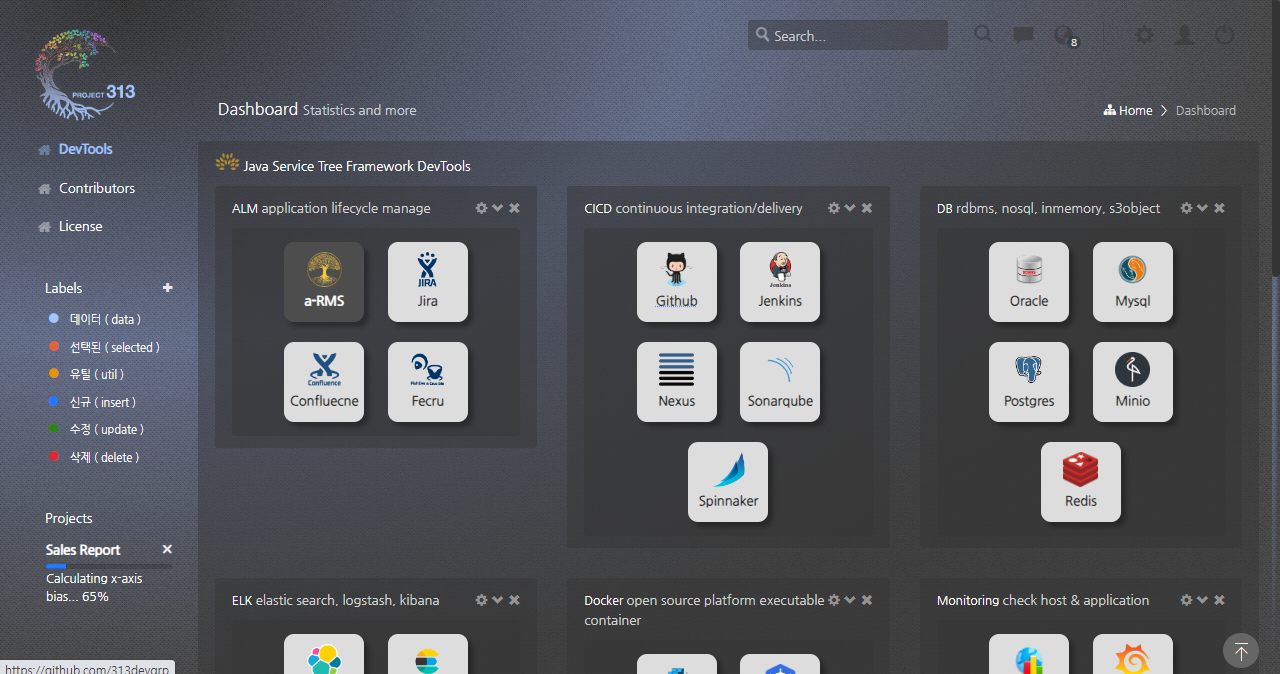This screenshot has width=1280, height=674.
Task: Collapse the Monitoring panel chevron
Action: tap(1203, 600)
